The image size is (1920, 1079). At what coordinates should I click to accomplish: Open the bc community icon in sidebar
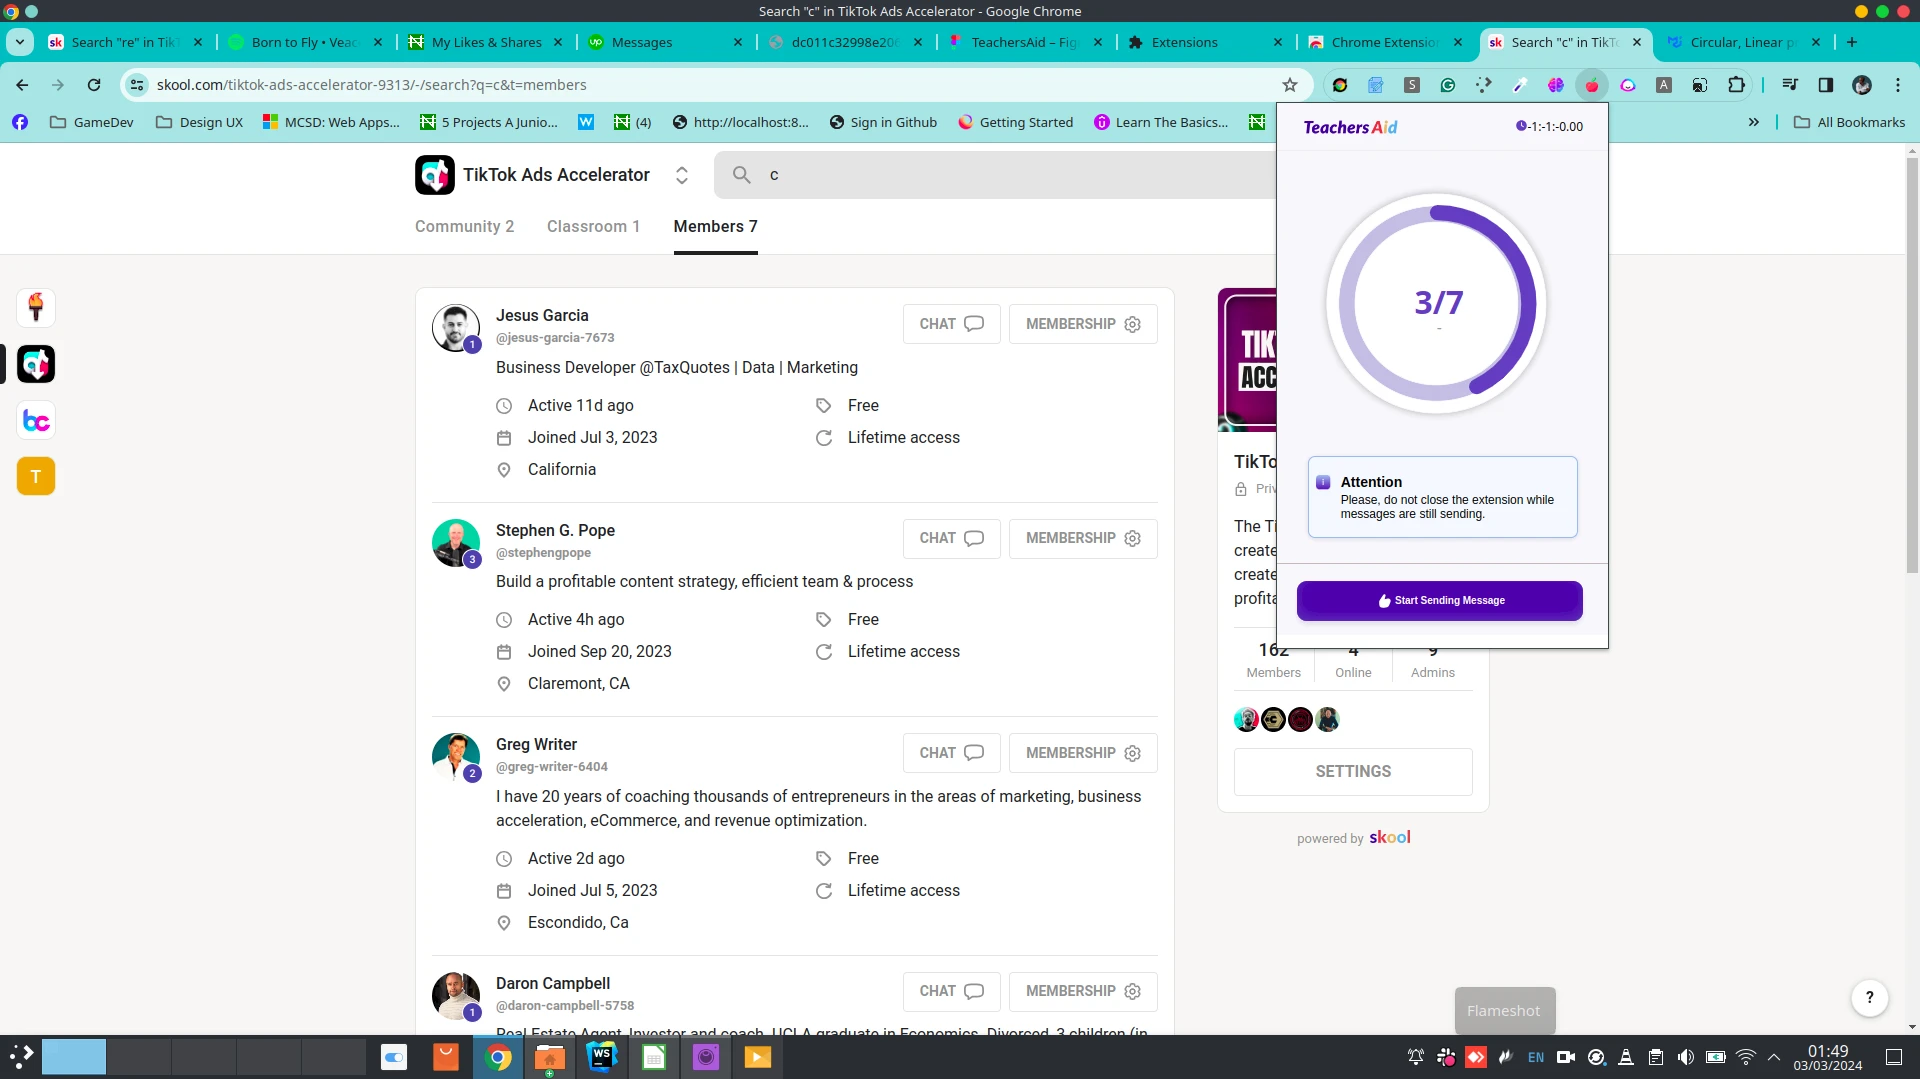coord(36,420)
